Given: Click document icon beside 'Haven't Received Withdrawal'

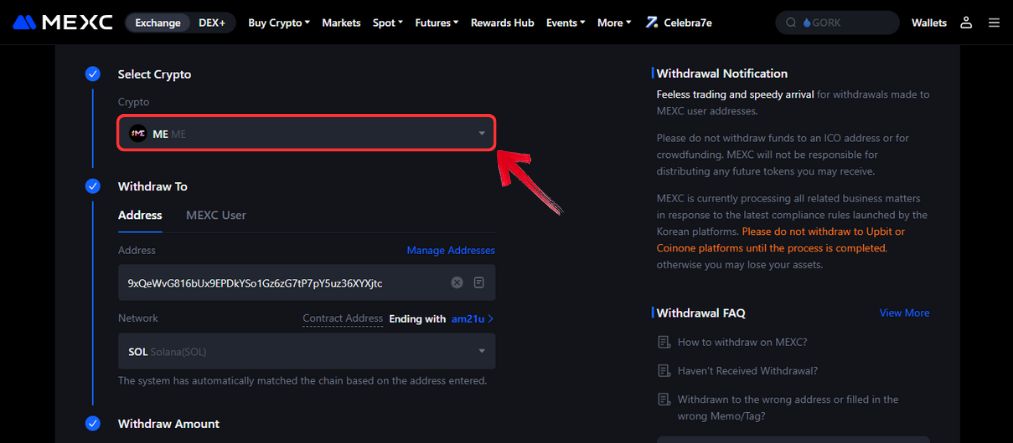Looking at the screenshot, I should tap(663, 371).
